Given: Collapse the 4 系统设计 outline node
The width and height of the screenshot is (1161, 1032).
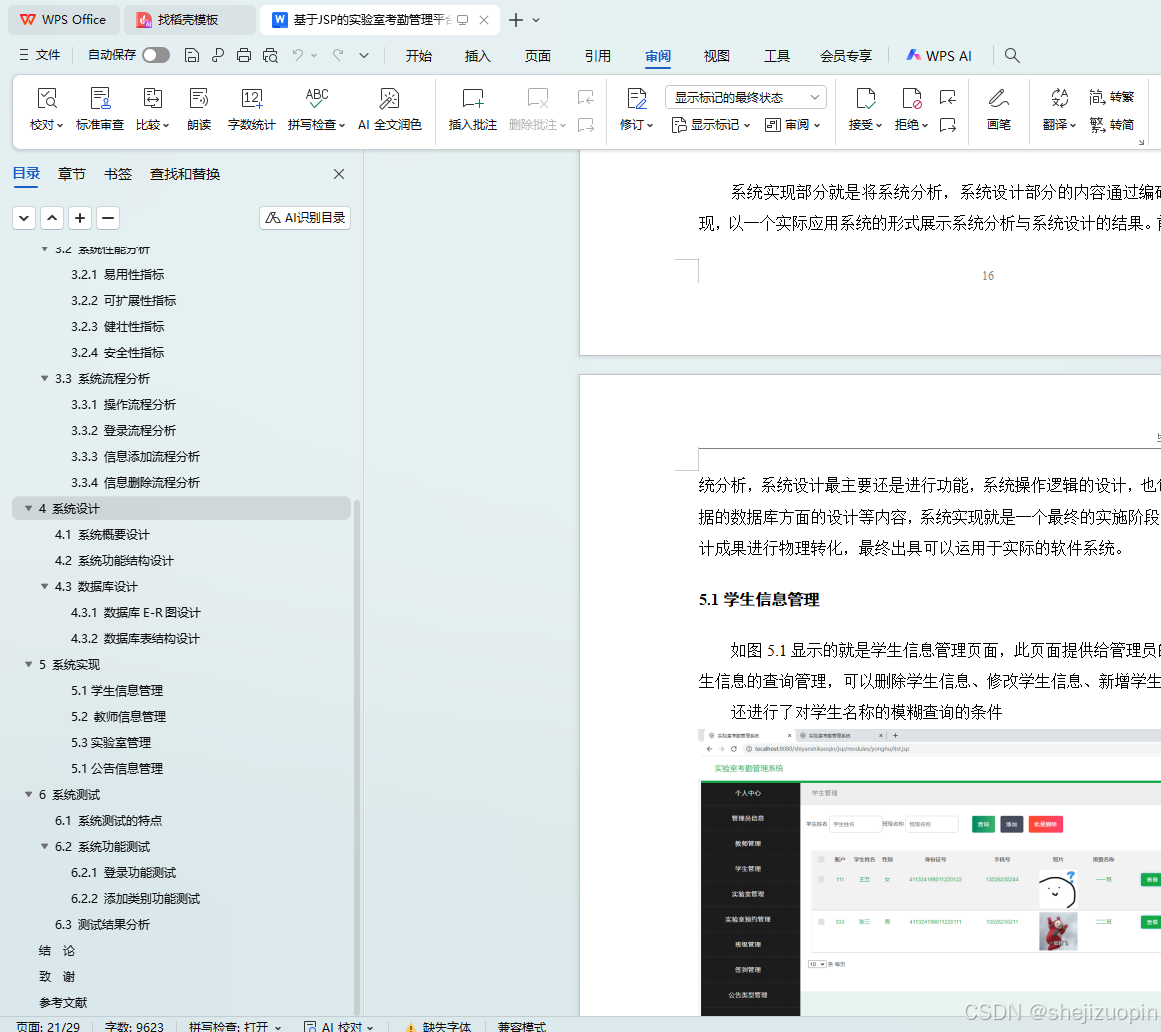Looking at the screenshot, I should click(29, 508).
